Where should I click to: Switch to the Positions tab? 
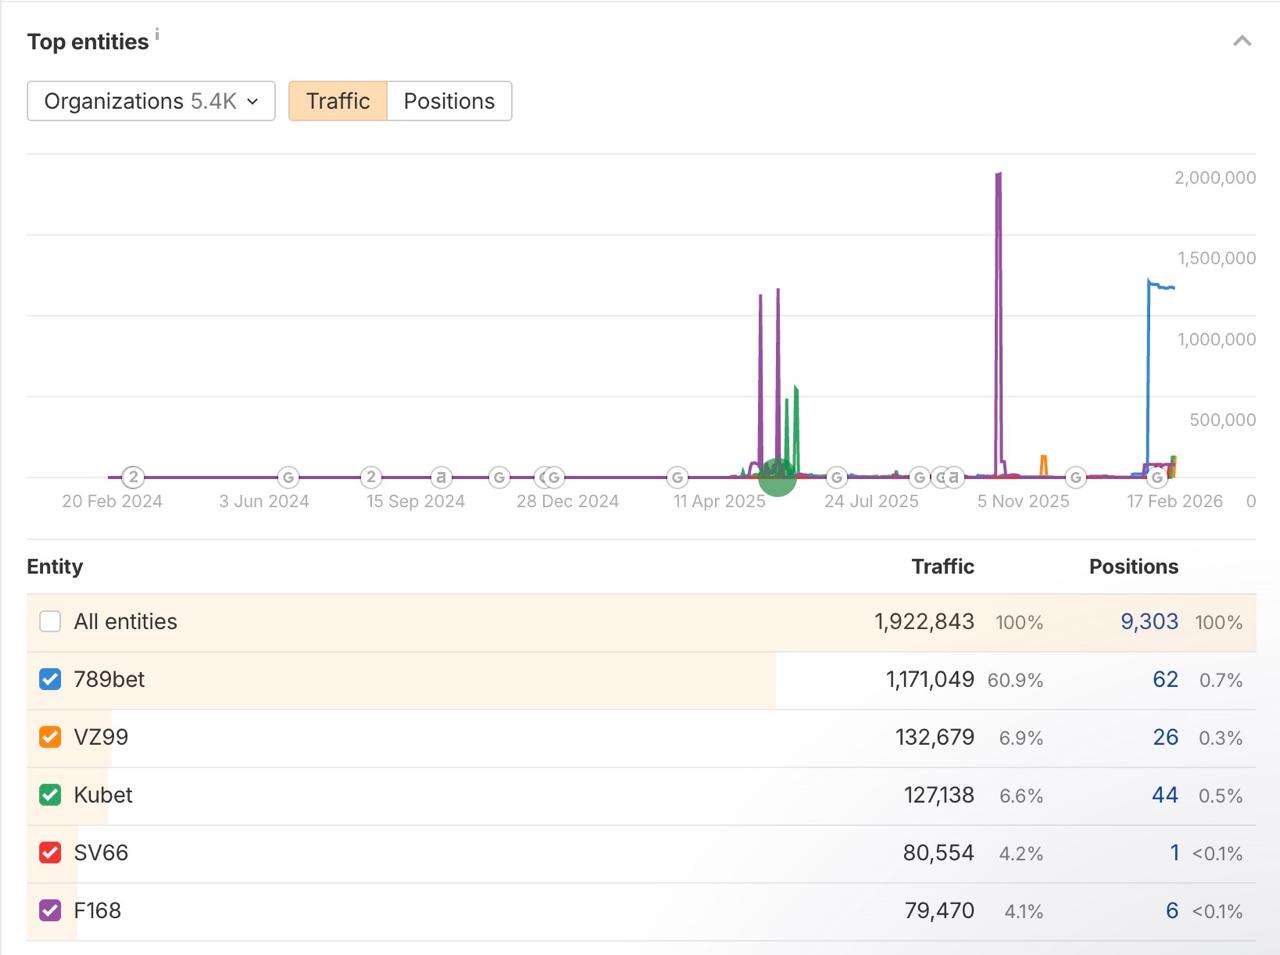click(449, 101)
